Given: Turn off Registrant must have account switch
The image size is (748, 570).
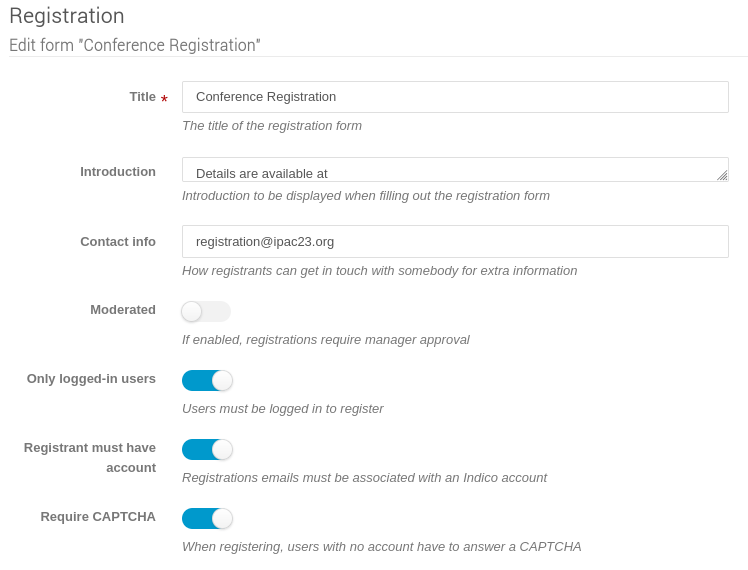Looking at the screenshot, I should pyautogui.click(x=207, y=450).
